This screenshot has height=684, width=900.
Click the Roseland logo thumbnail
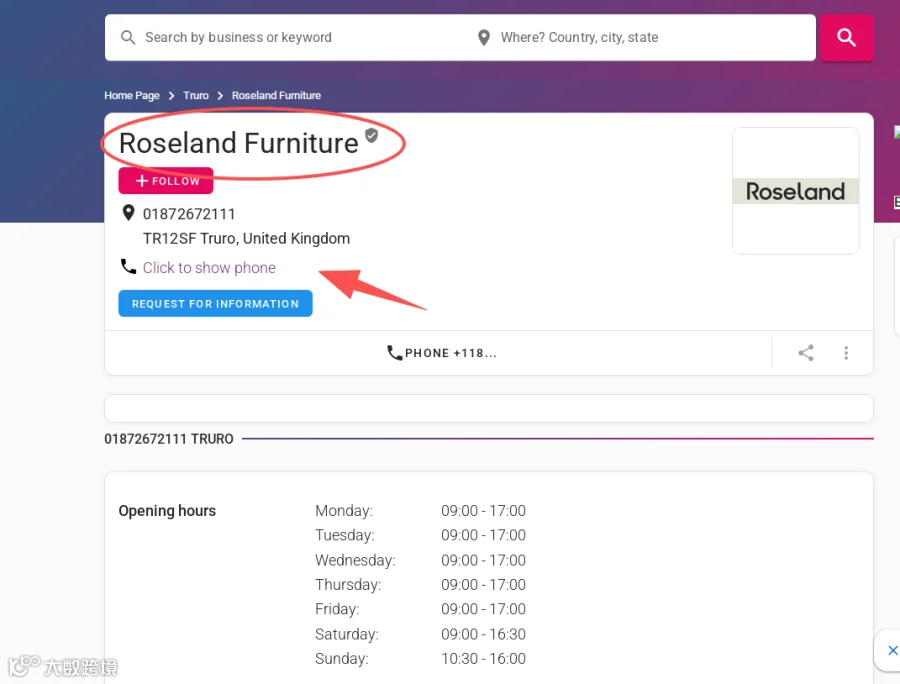click(x=796, y=191)
